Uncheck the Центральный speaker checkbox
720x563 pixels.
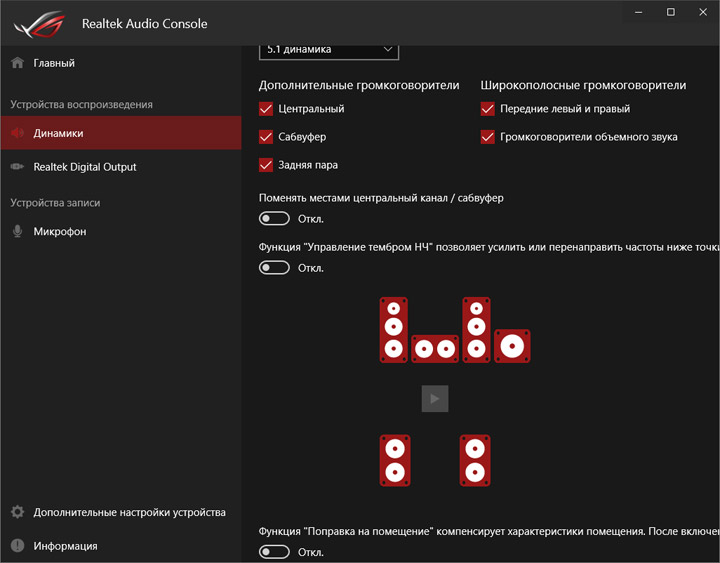pos(266,109)
